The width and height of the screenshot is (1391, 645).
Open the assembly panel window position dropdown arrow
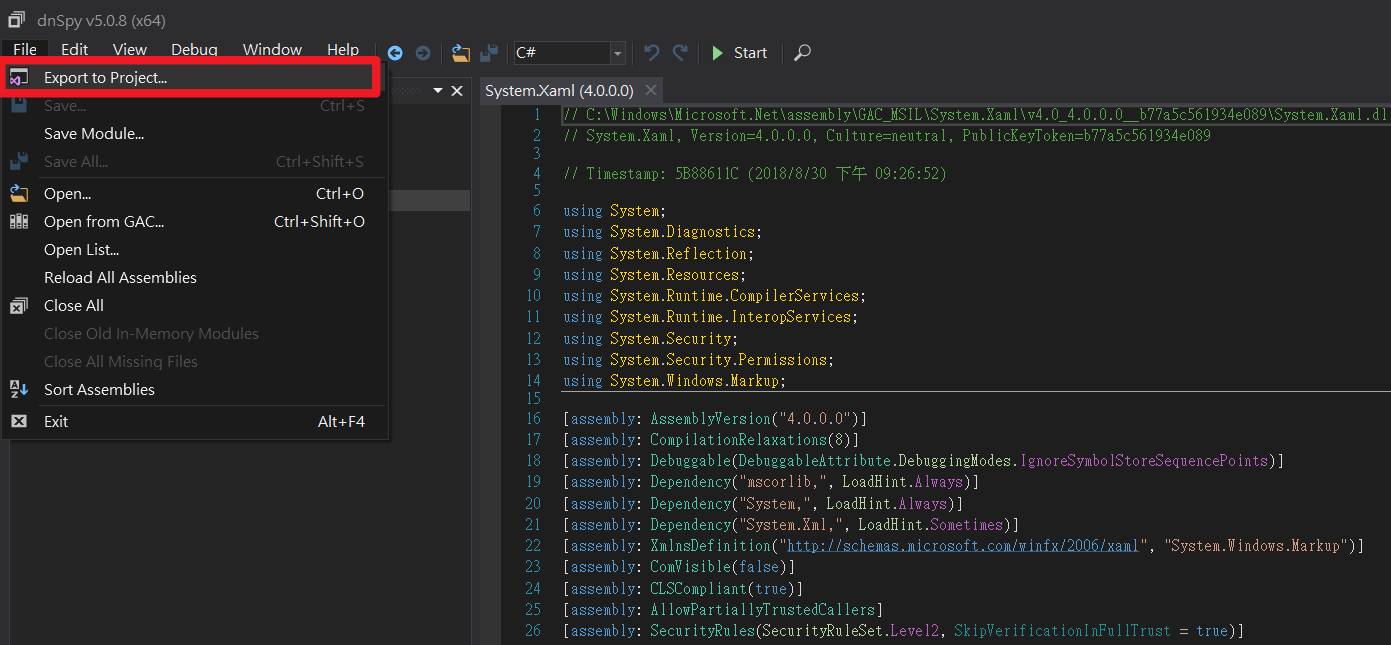coord(438,91)
